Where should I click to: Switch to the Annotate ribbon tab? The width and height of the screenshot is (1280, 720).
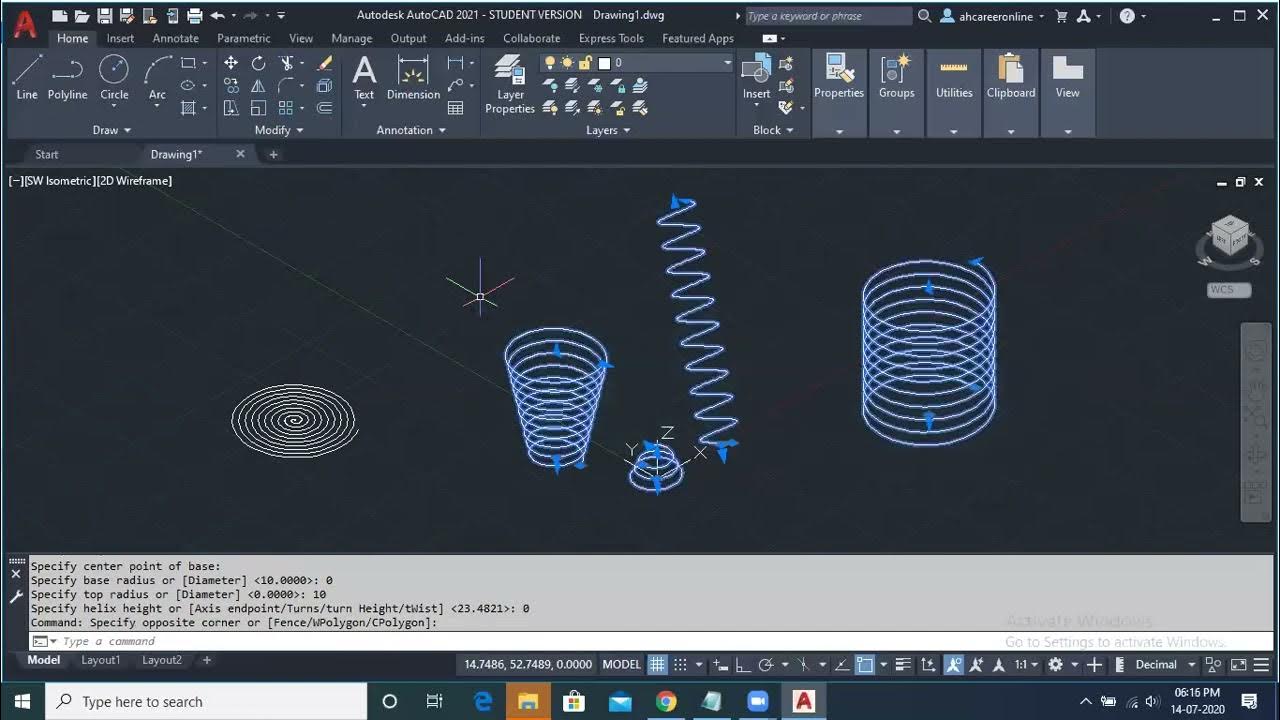(x=175, y=38)
